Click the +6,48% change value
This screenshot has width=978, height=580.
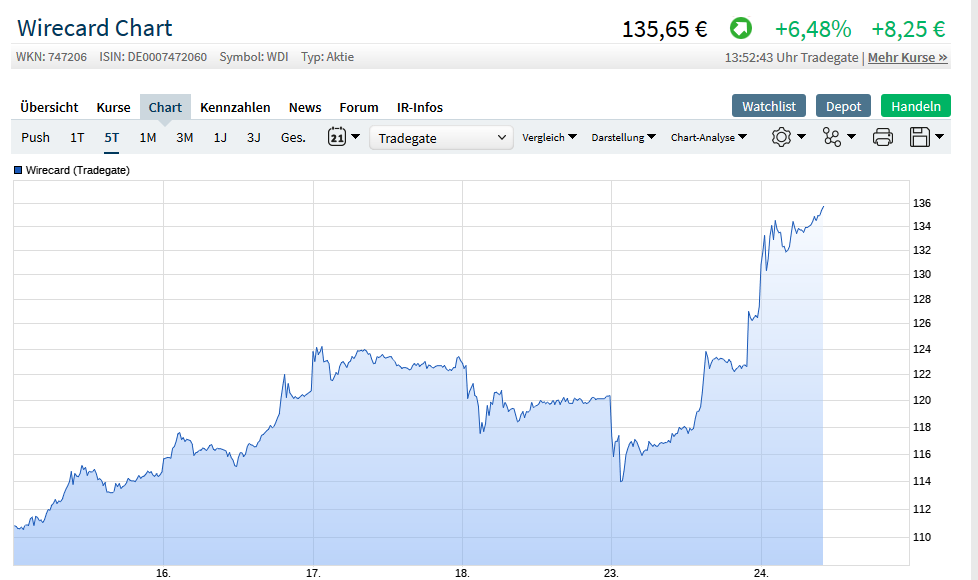pyautogui.click(x=813, y=29)
